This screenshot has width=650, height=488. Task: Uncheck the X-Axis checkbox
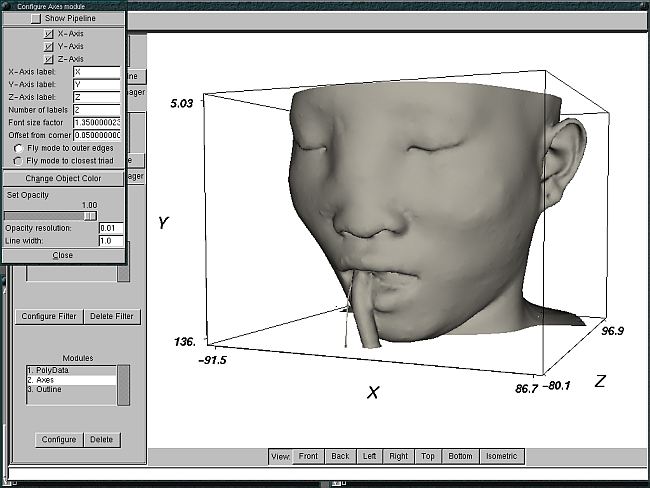tap(48, 33)
